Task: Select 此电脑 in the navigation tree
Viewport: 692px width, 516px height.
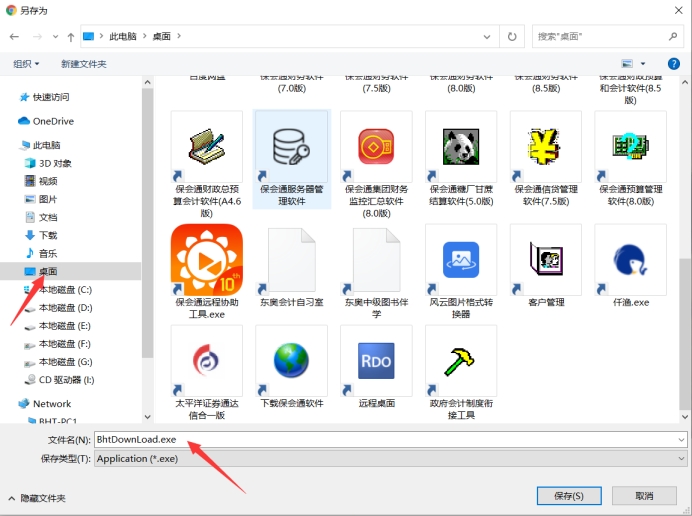Action: 41,145
